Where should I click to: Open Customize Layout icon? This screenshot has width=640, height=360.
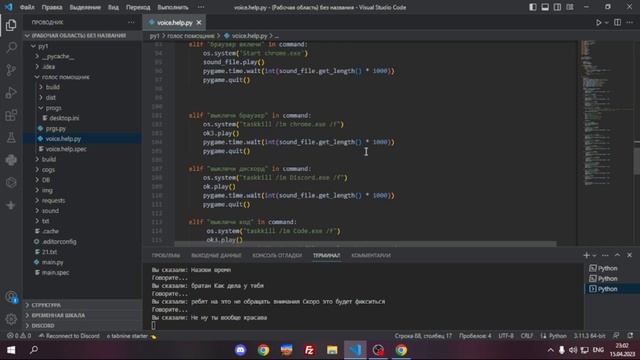(x=569, y=7)
